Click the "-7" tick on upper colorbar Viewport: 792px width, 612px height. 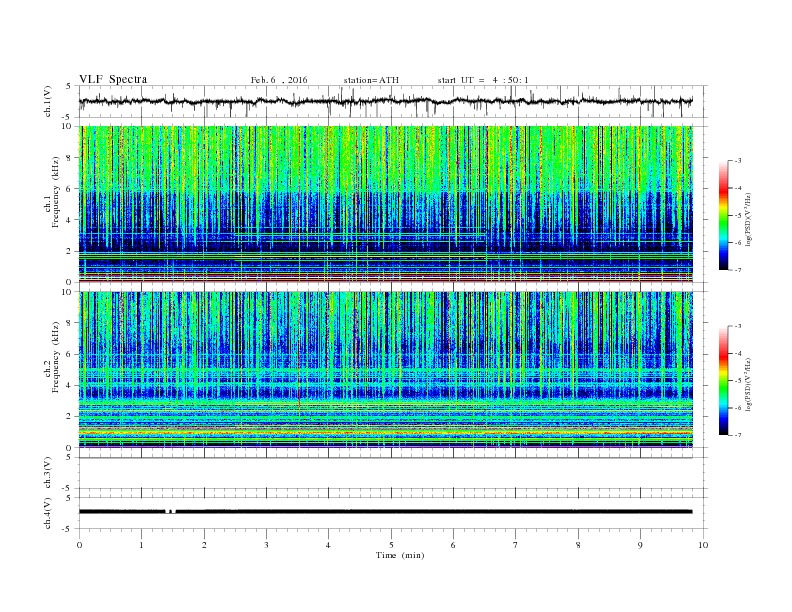(737, 270)
